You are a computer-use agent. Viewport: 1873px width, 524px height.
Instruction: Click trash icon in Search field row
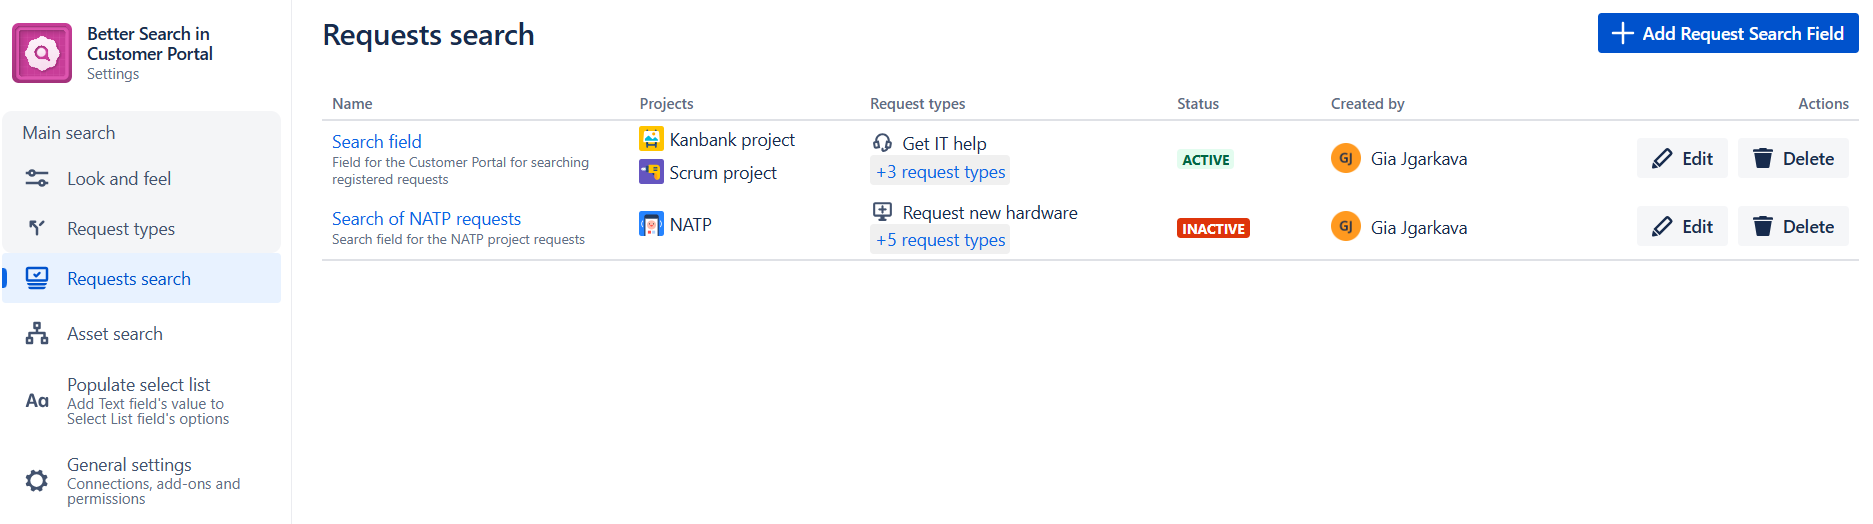tap(1763, 159)
